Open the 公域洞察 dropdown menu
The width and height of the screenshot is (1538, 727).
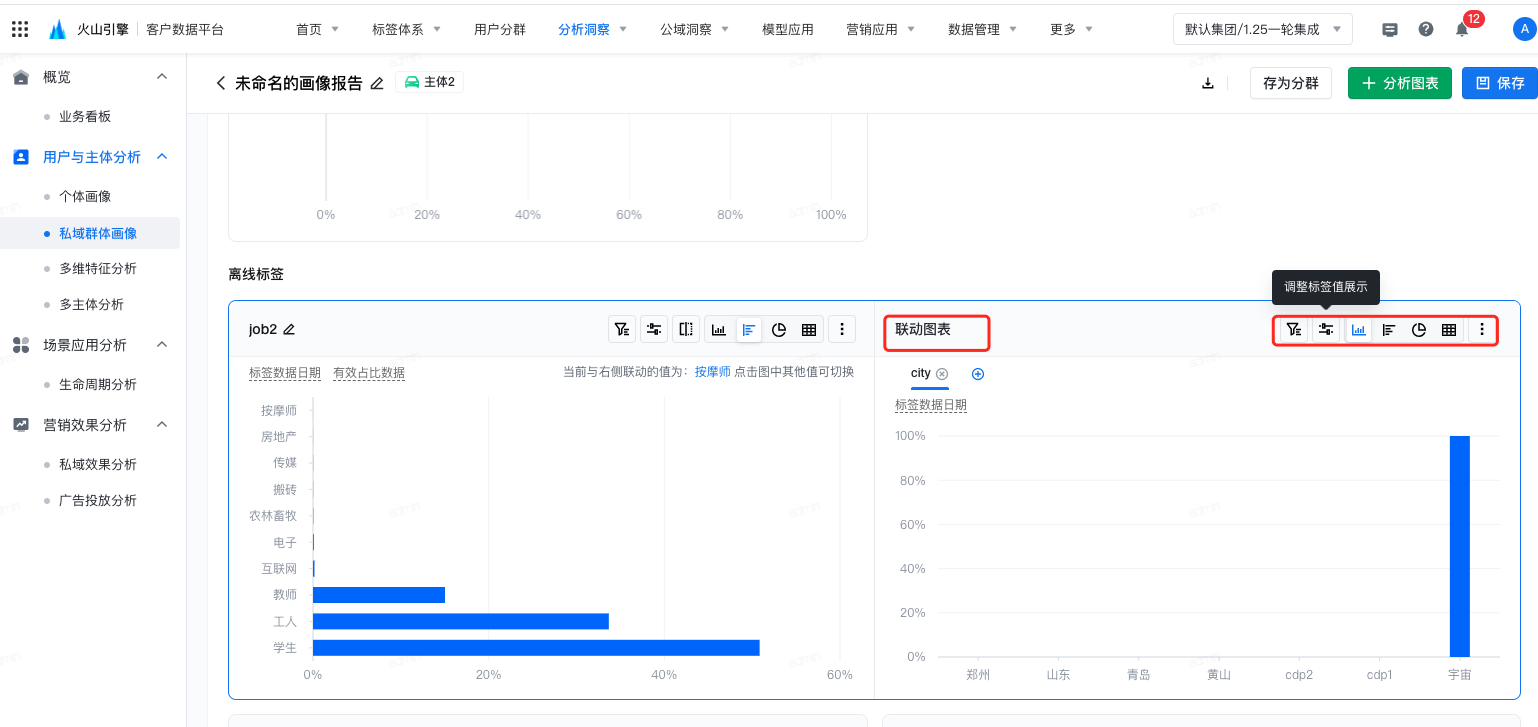[694, 29]
